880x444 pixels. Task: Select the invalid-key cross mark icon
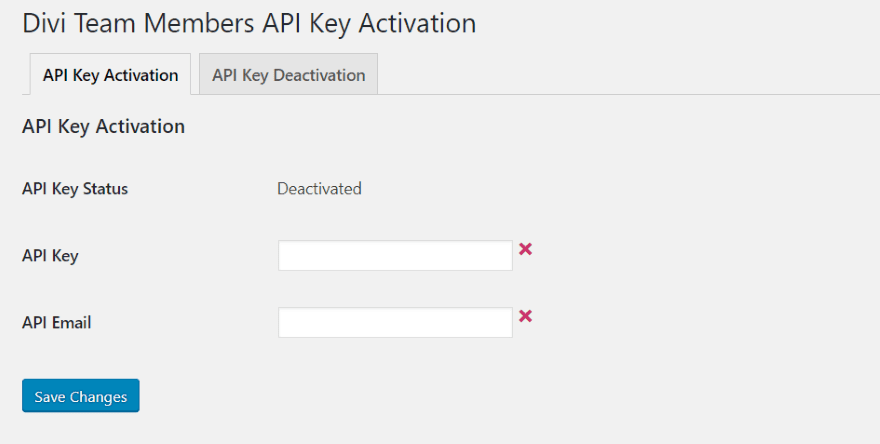525,249
